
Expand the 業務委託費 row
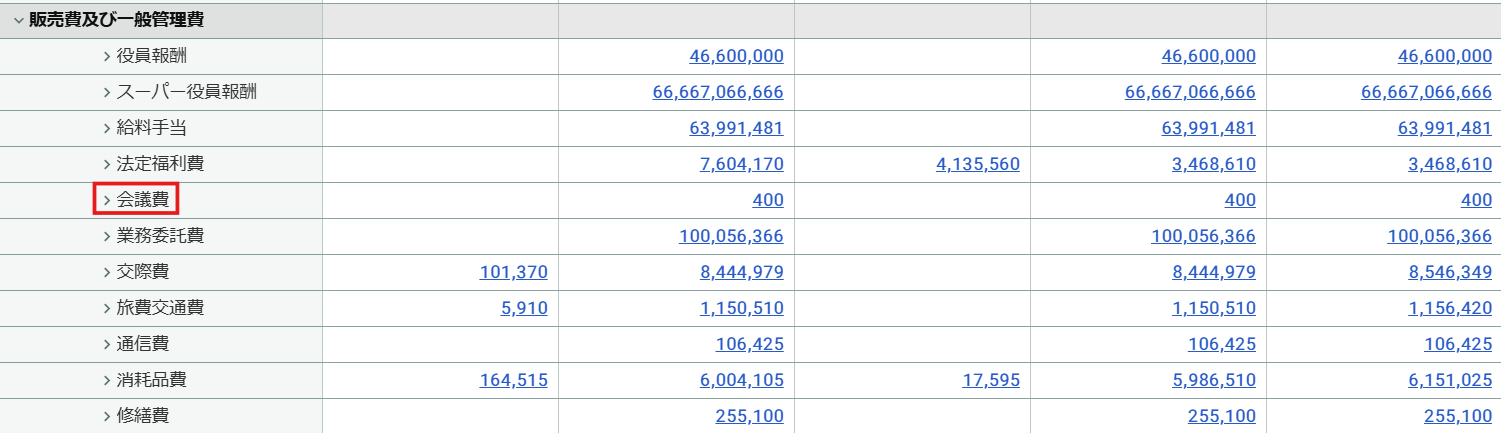click(107, 236)
